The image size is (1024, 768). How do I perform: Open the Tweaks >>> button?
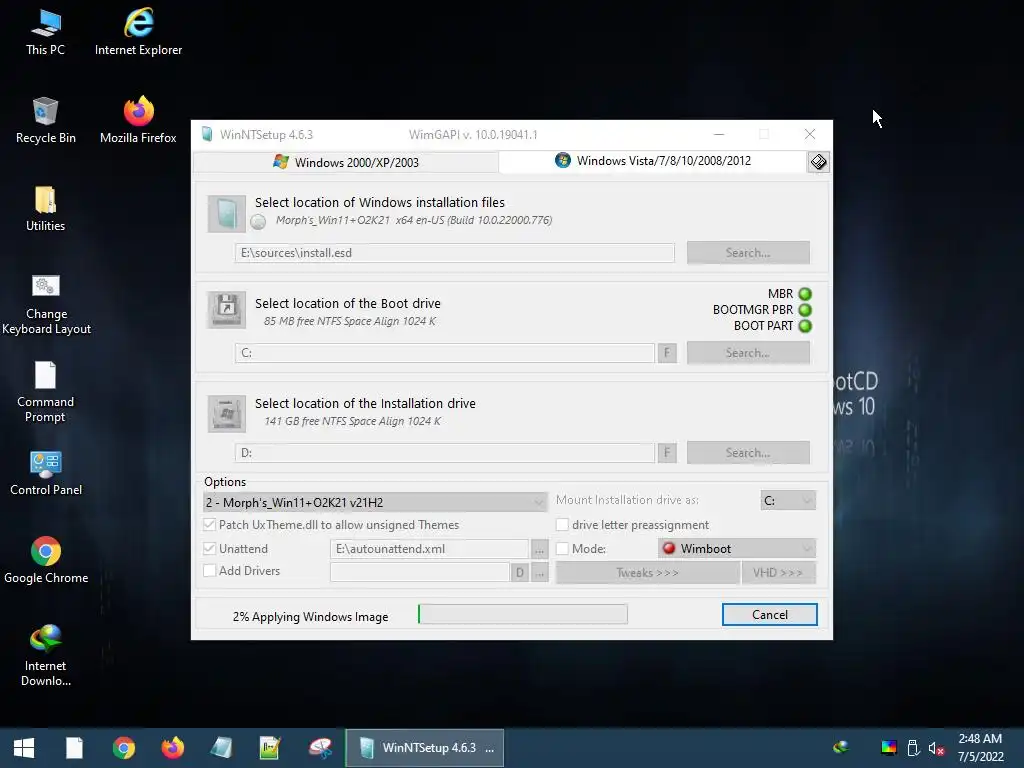click(647, 573)
